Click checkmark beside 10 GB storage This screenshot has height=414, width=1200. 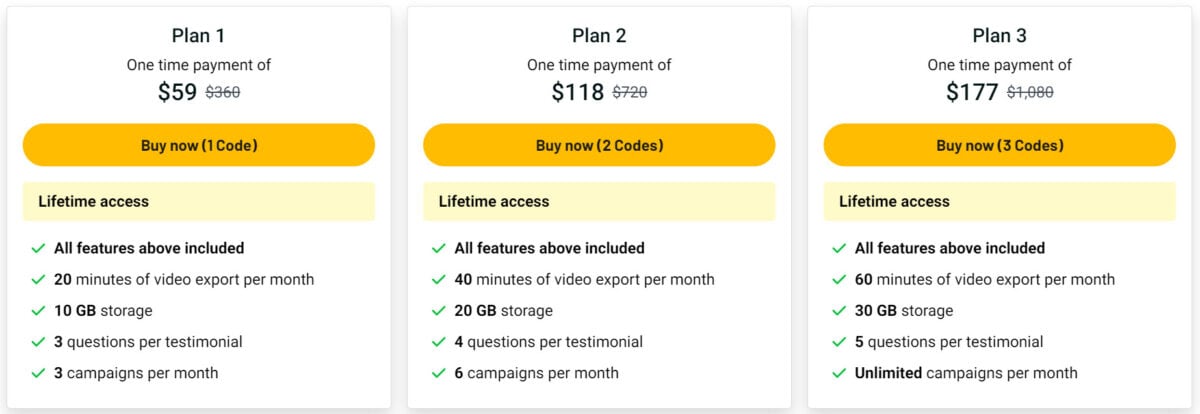point(38,311)
